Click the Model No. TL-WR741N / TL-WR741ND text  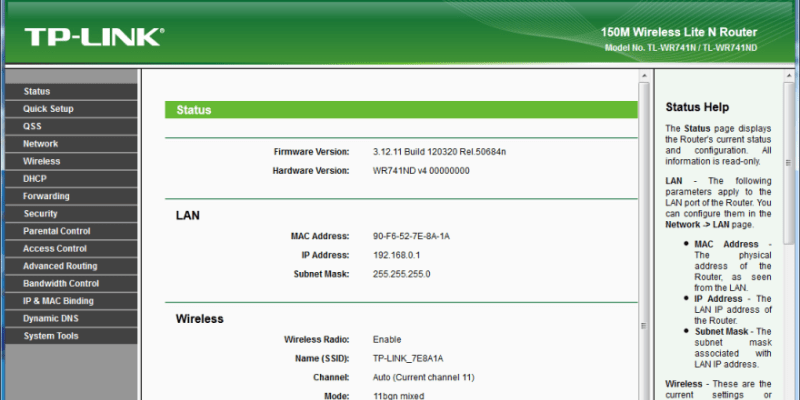[681, 48]
